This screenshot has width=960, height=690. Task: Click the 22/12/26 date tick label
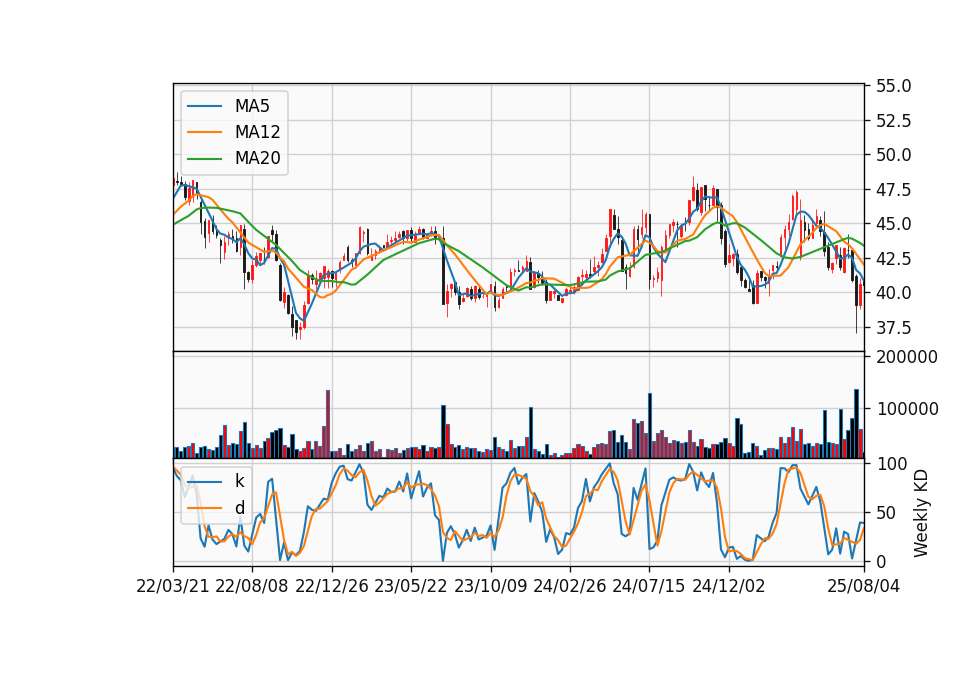point(332,586)
